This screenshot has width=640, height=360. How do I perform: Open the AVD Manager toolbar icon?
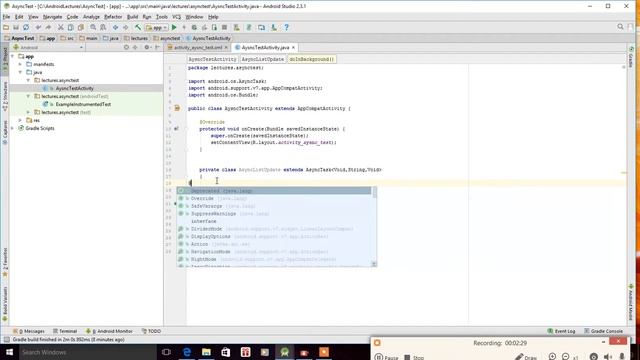pyautogui.click(x=261, y=27)
